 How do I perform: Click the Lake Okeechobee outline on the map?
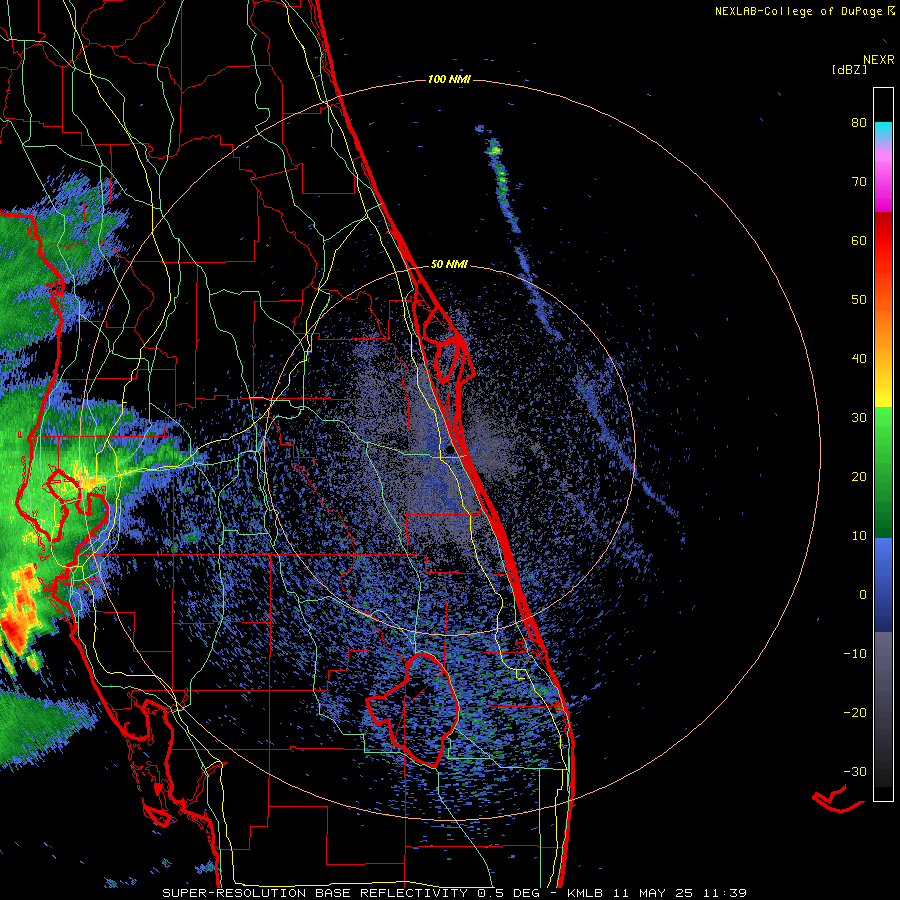[414, 709]
